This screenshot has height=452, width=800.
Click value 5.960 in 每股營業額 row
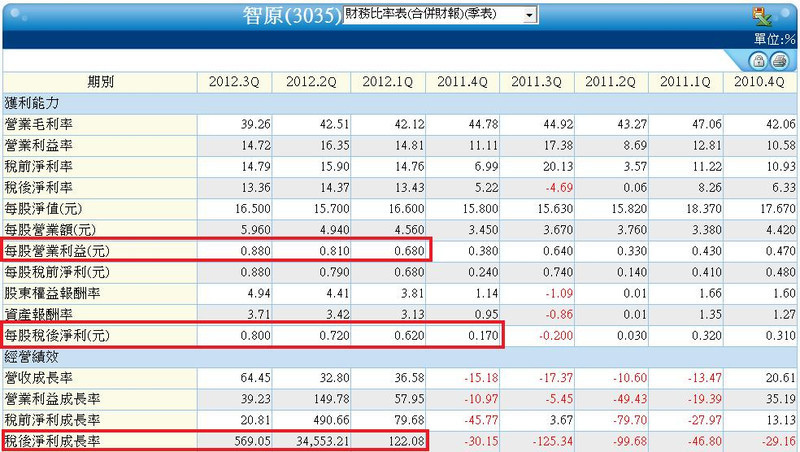[x=256, y=230]
